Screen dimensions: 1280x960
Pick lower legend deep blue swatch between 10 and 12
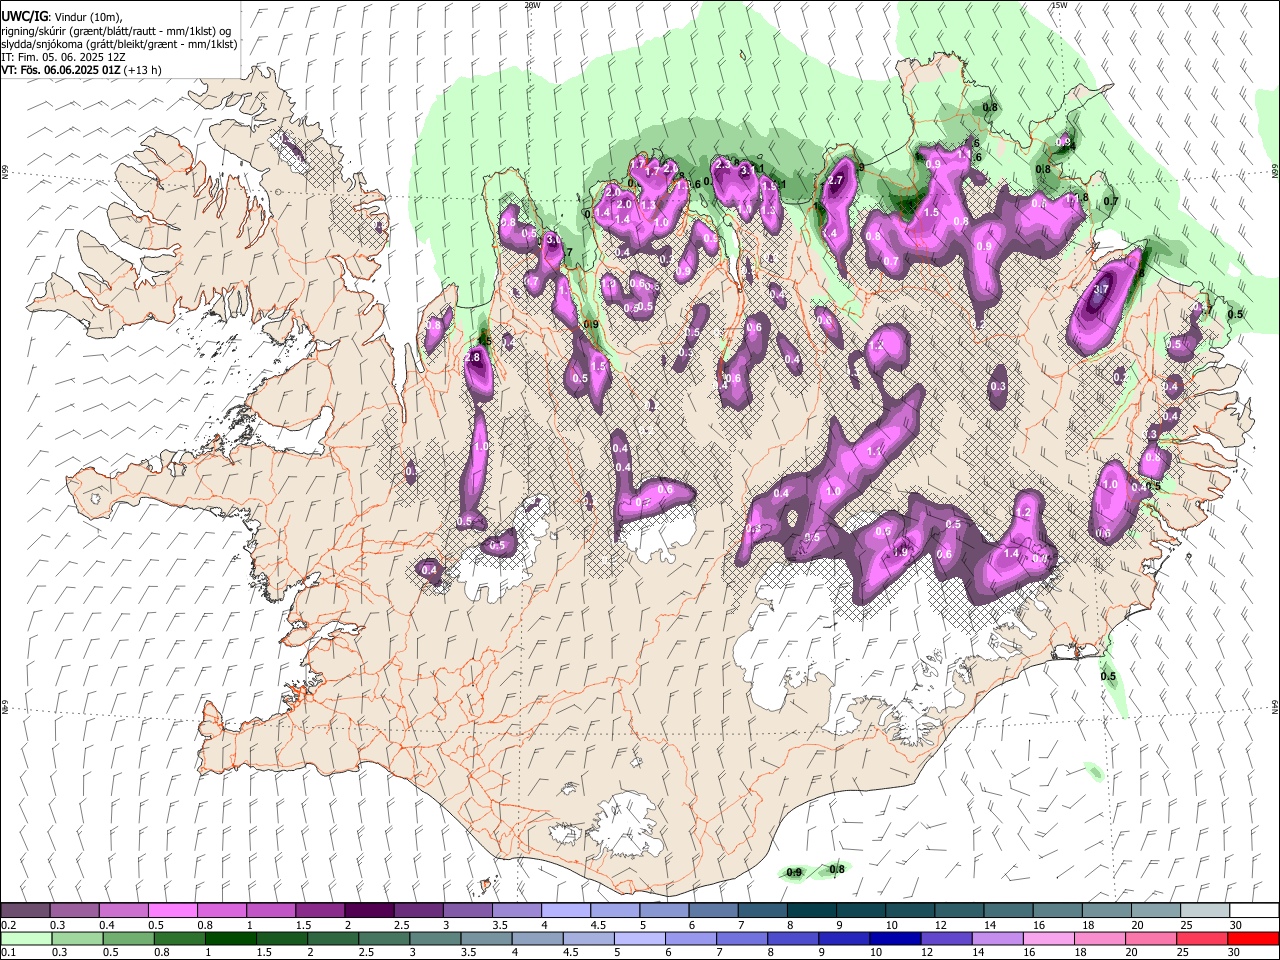pyautogui.click(x=894, y=938)
